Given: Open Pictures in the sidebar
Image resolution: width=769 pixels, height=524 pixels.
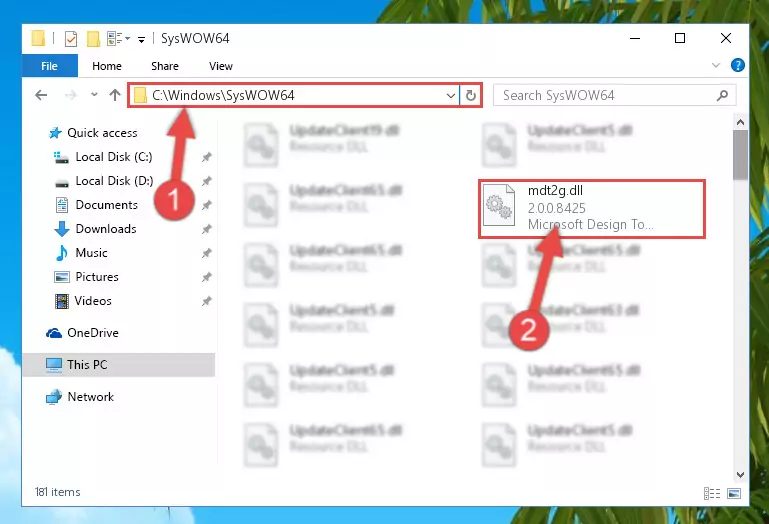Looking at the screenshot, I should [97, 277].
